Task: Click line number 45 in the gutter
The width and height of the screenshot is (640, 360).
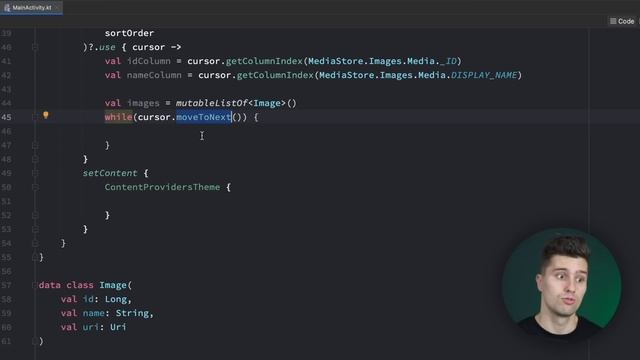Action: (x=6, y=117)
